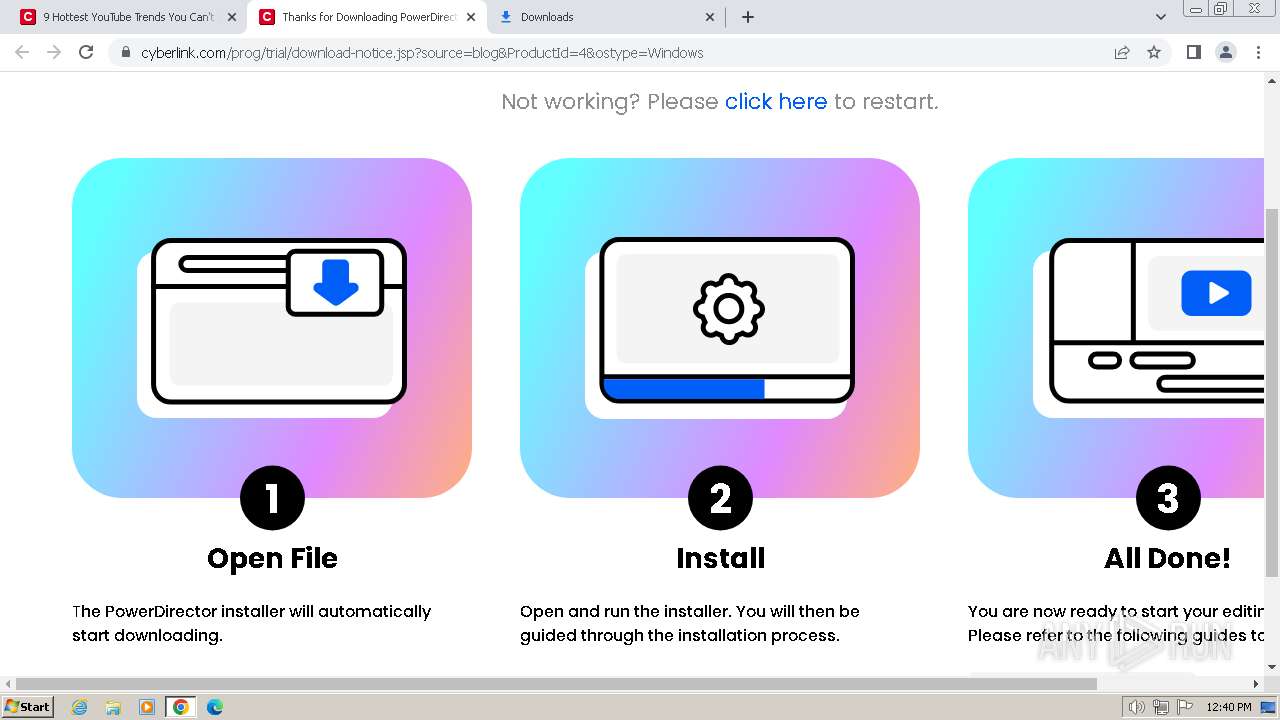Click the Open File download illustration
Image resolution: width=1280 pixels, height=720 pixels.
click(x=272, y=328)
